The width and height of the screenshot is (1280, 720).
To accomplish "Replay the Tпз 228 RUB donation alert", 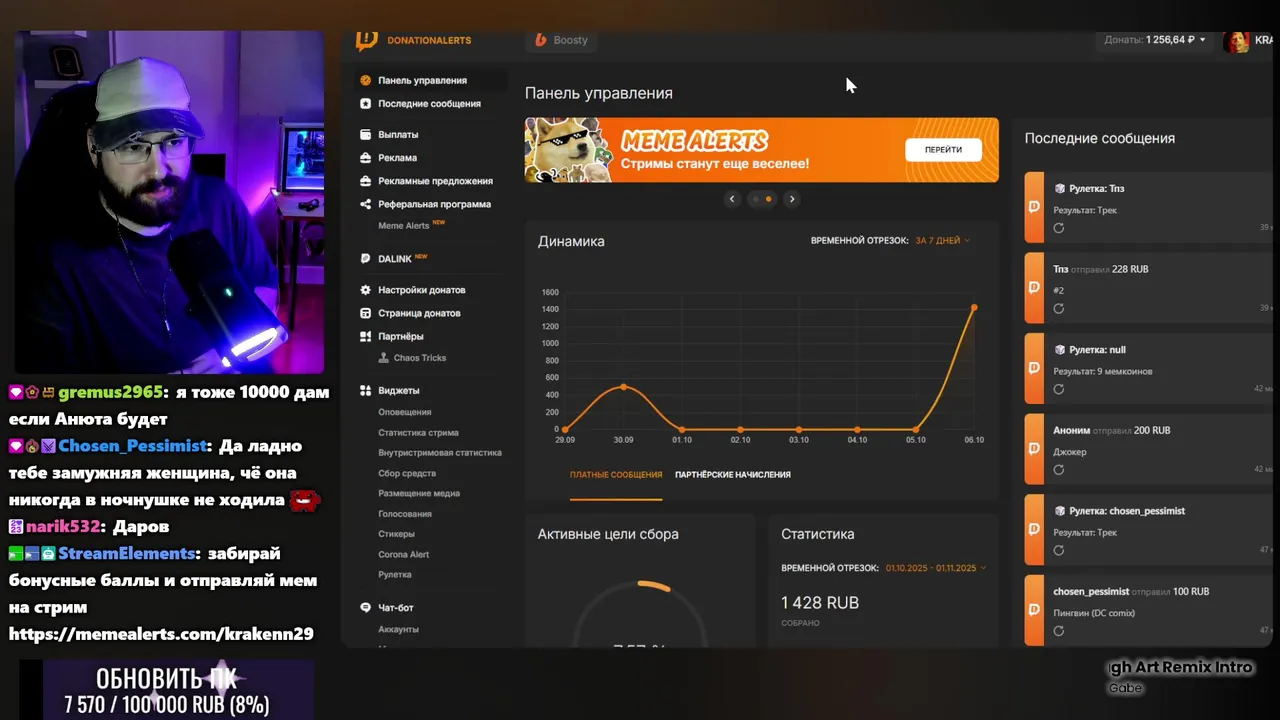I will tap(1059, 308).
